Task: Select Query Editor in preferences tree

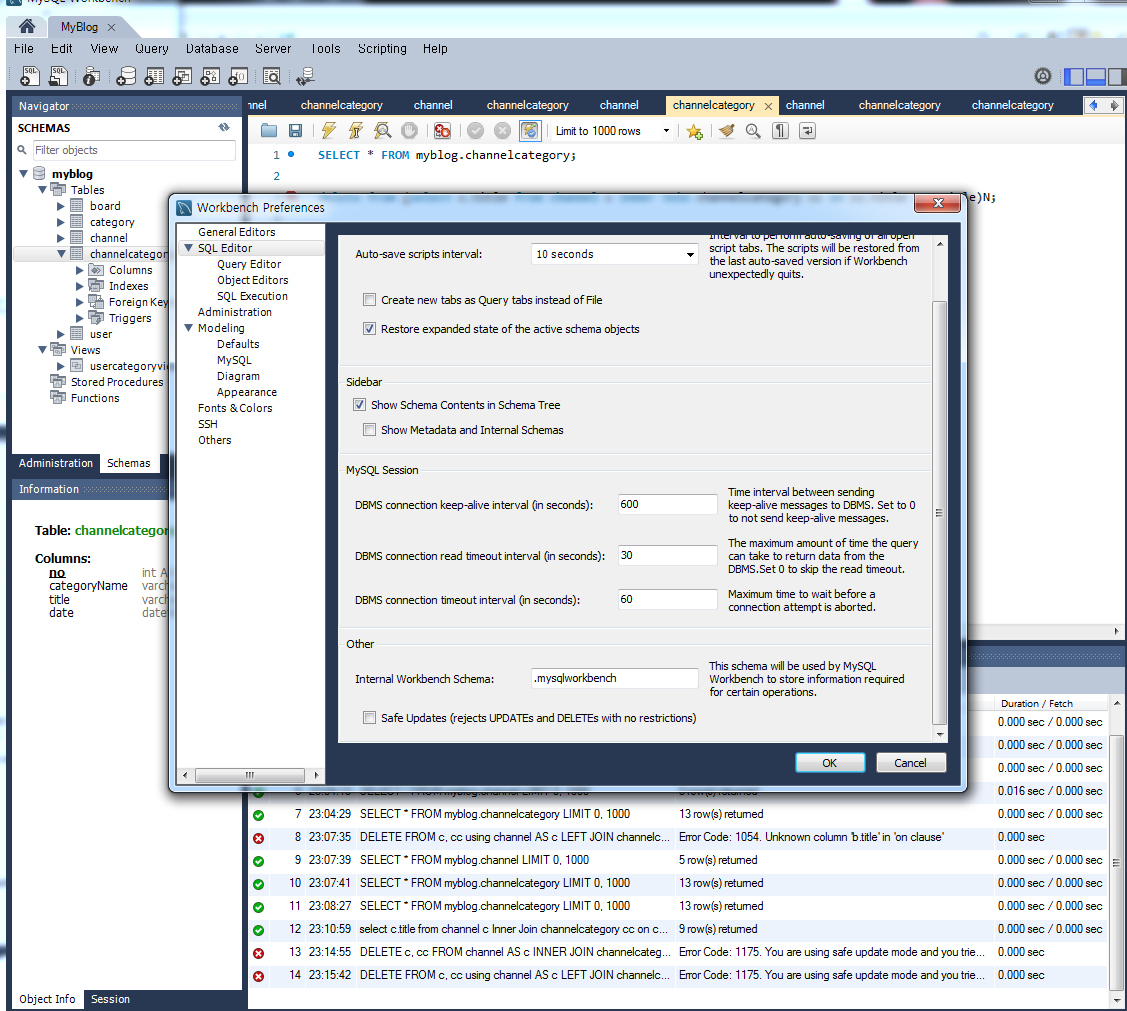Action: click(x=249, y=264)
